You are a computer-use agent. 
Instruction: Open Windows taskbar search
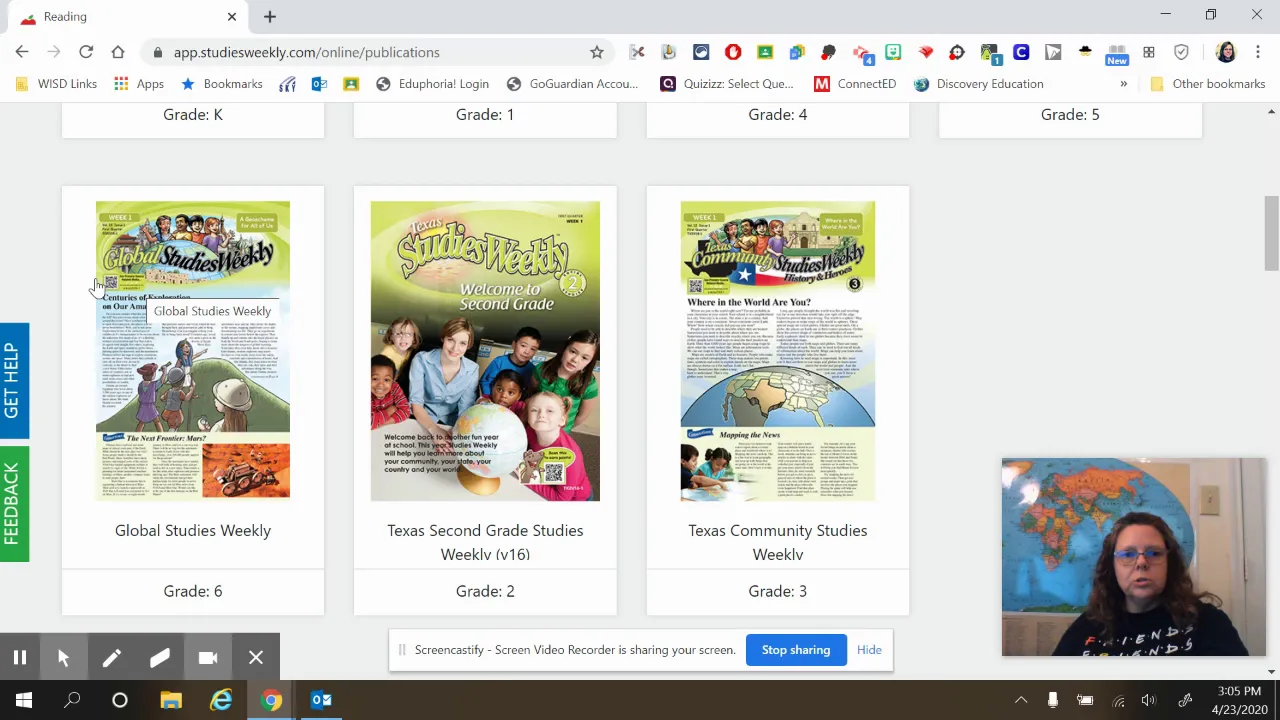[x=72, y=700]
